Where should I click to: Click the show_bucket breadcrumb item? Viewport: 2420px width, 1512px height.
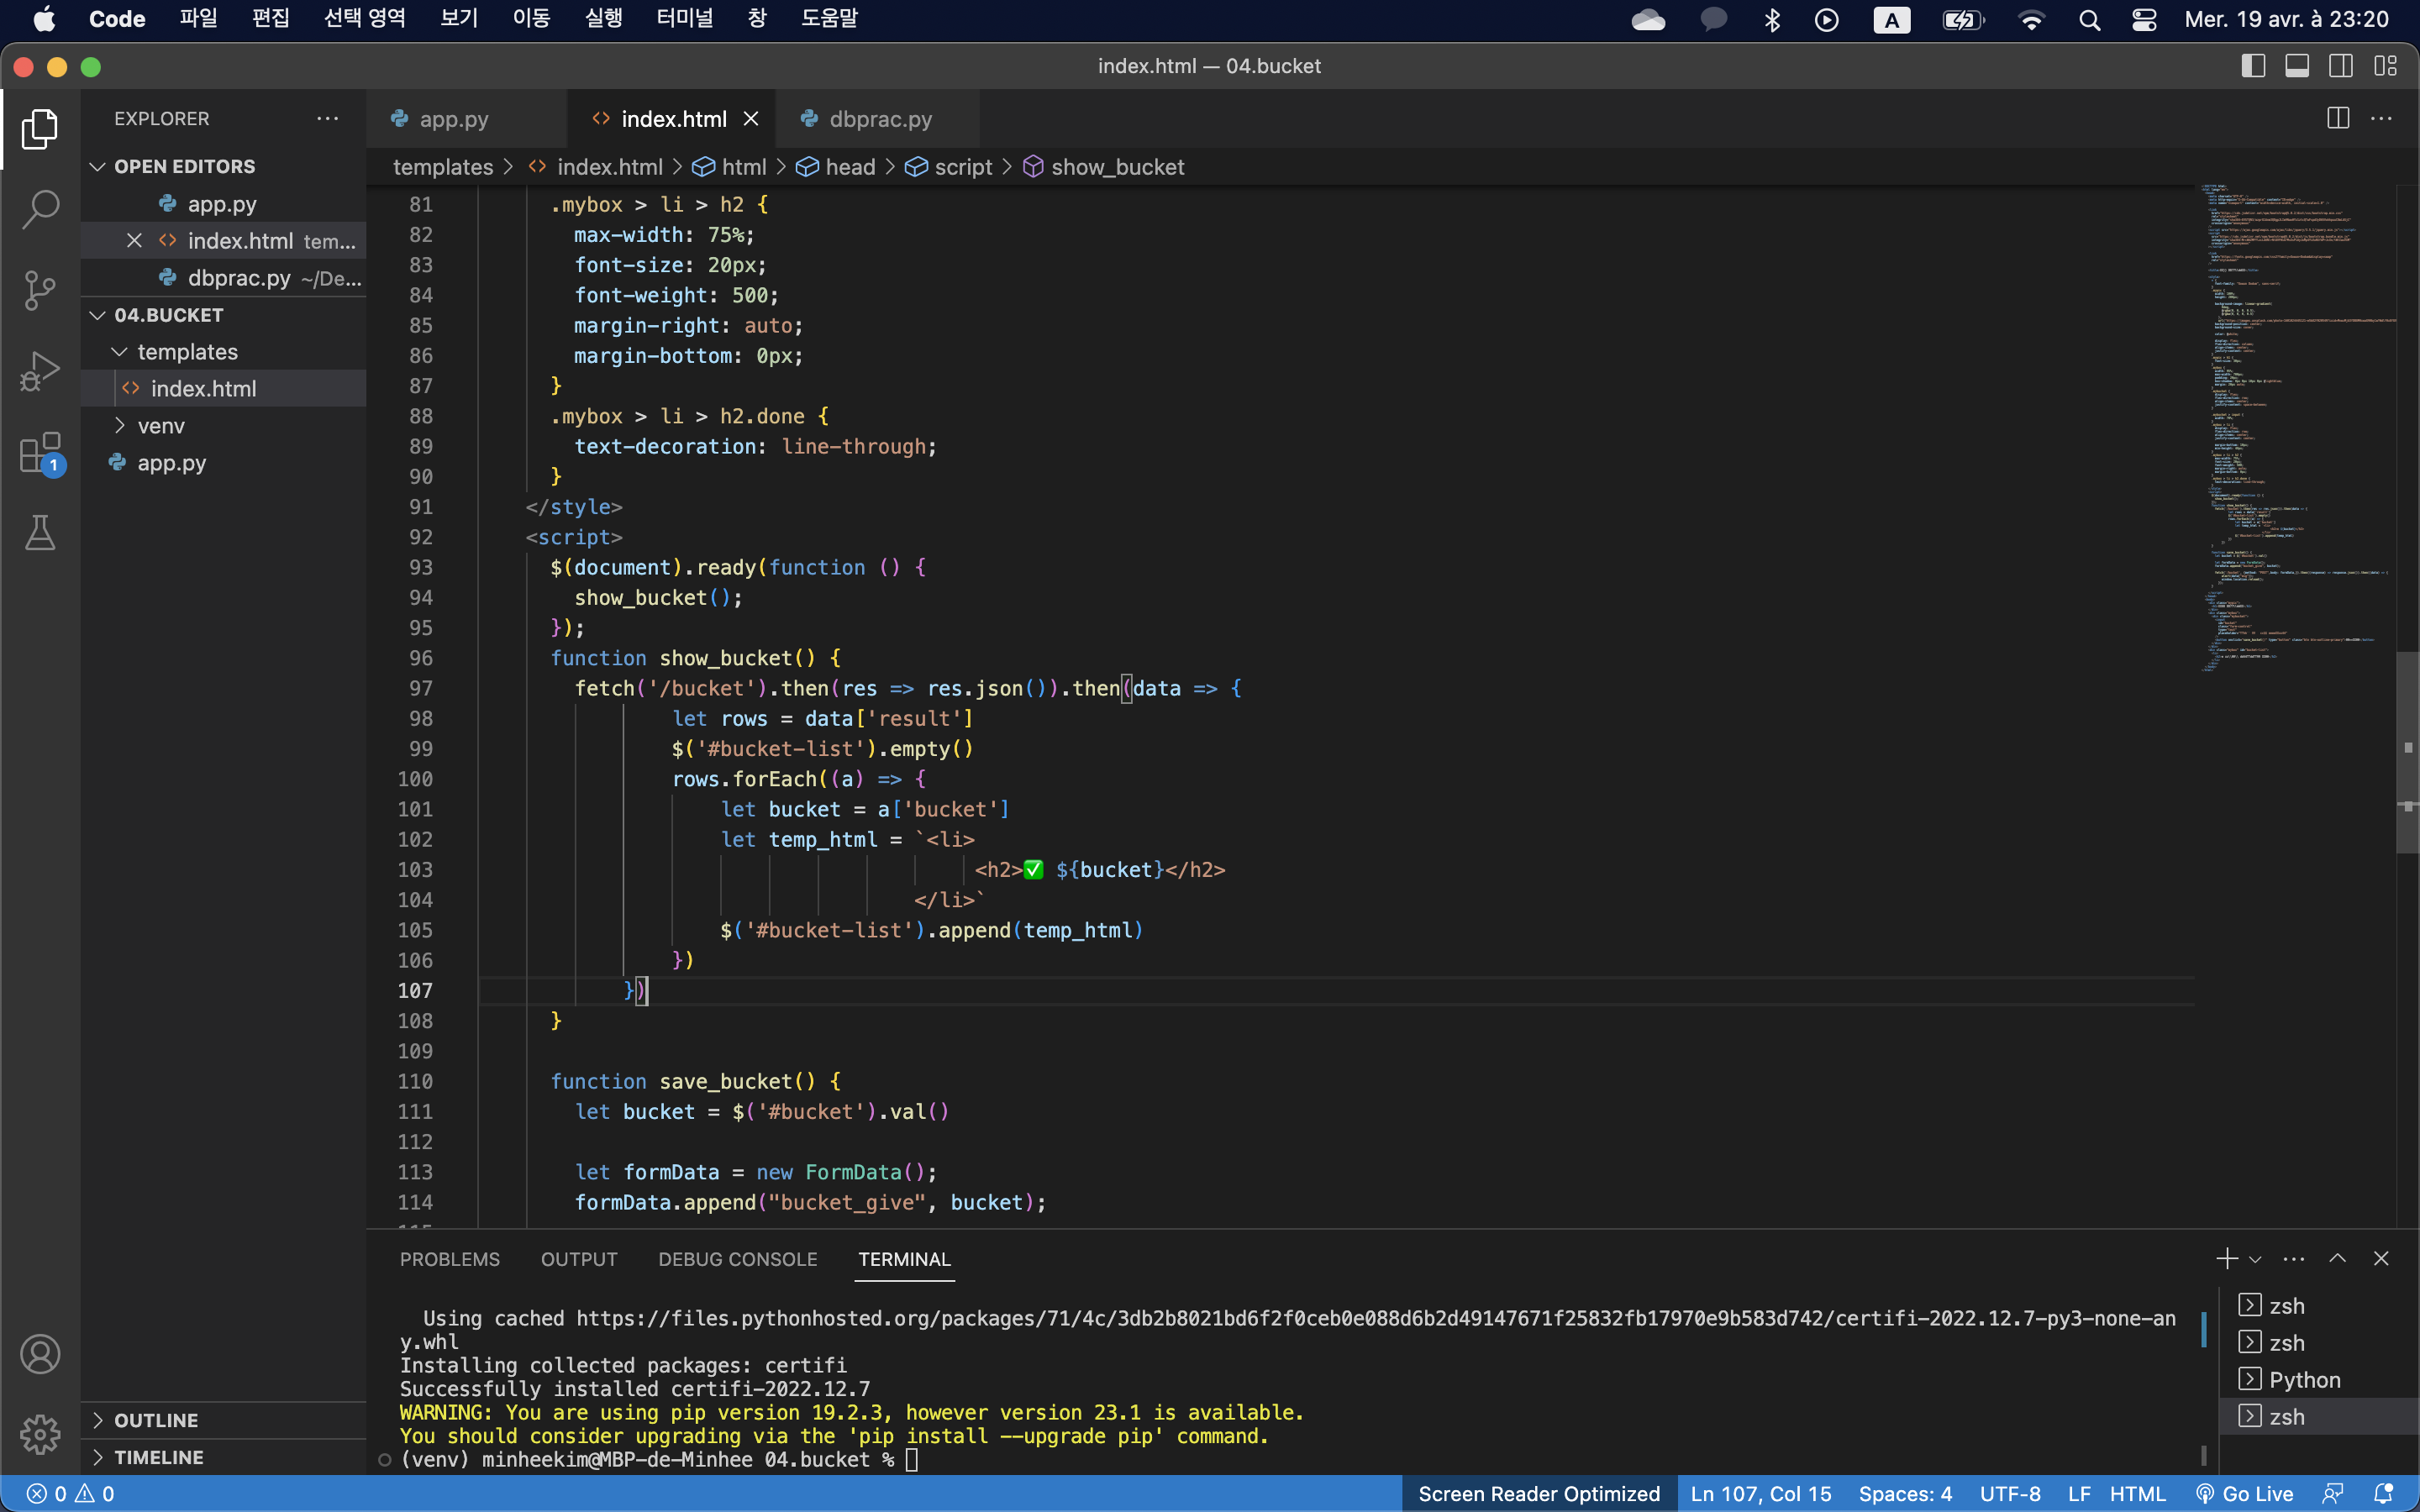(x=1104, y=167)
